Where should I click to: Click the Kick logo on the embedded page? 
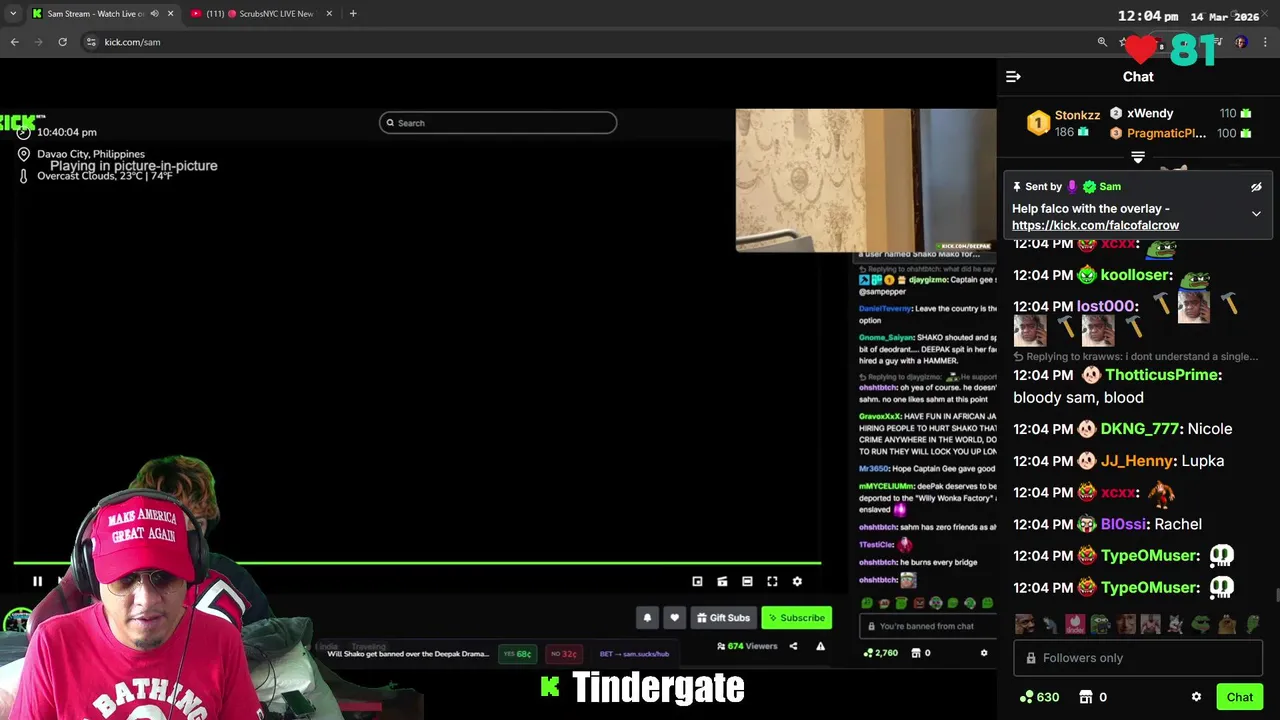[20, 123]
